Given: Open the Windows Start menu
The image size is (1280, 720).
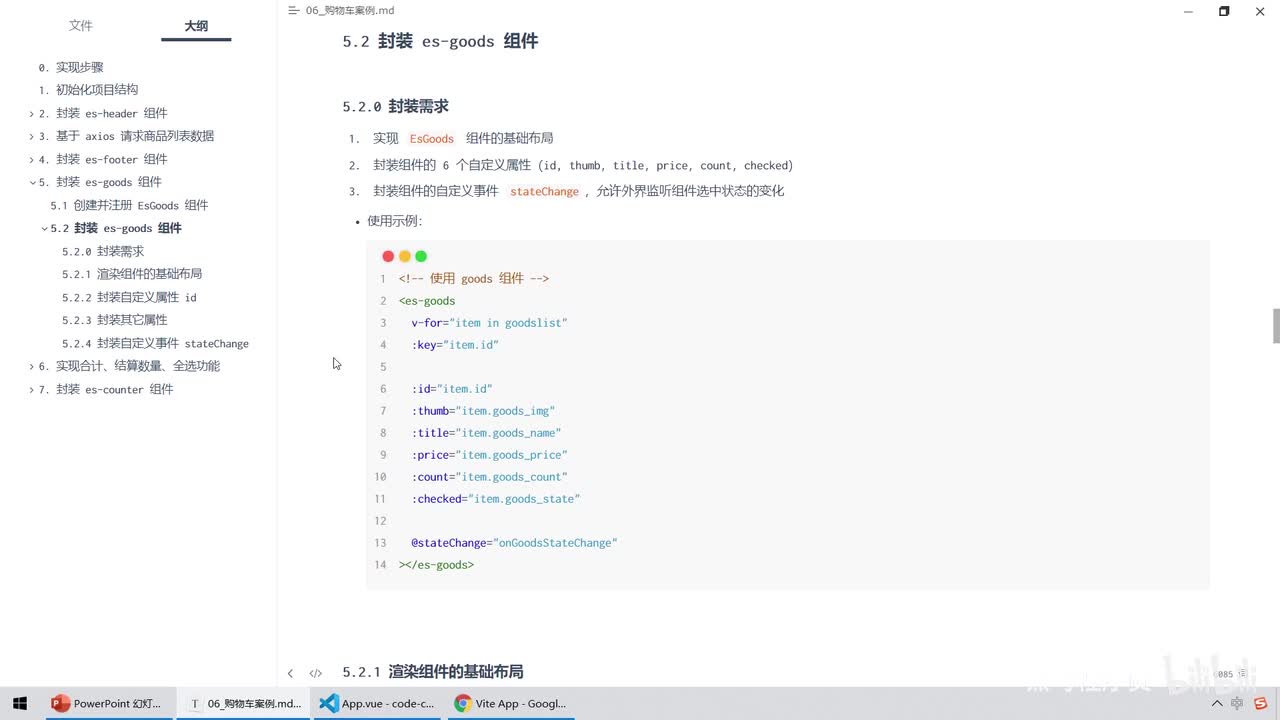Looking at the screenshot, I should (x=19, y=703).
